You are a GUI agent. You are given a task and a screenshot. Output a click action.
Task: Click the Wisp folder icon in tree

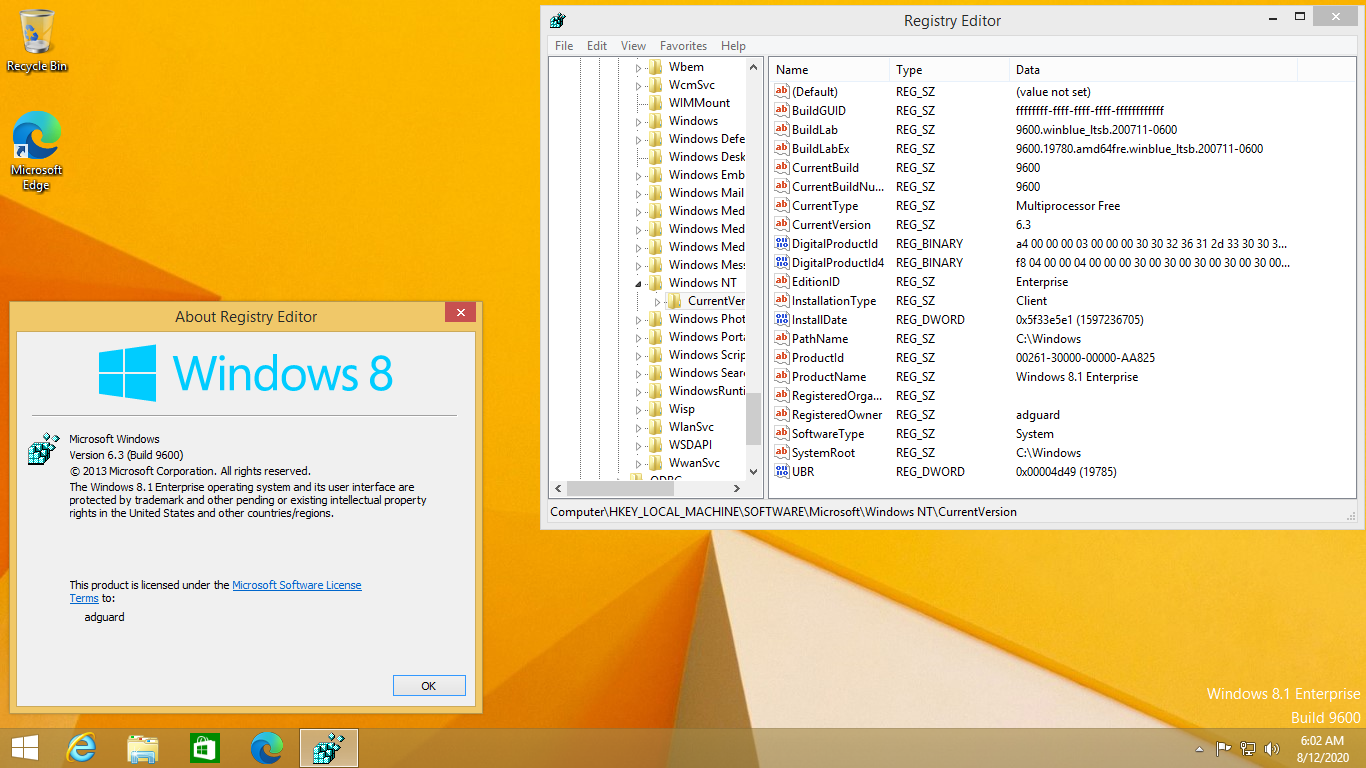(x=656, y=409)
